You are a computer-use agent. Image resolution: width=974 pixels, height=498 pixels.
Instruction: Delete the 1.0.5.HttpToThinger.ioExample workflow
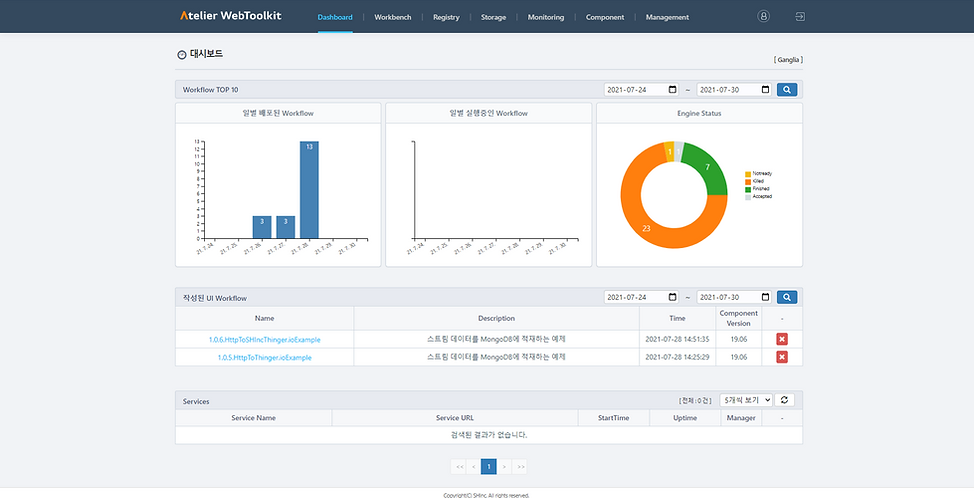click(x=782, y=357)
